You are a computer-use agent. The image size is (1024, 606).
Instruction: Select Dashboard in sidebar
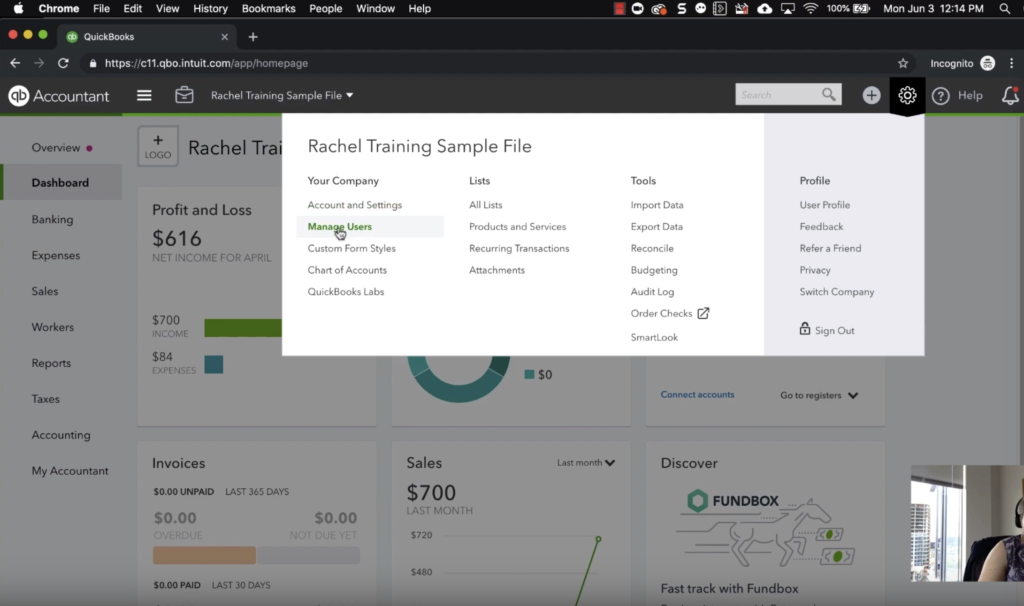61,183
